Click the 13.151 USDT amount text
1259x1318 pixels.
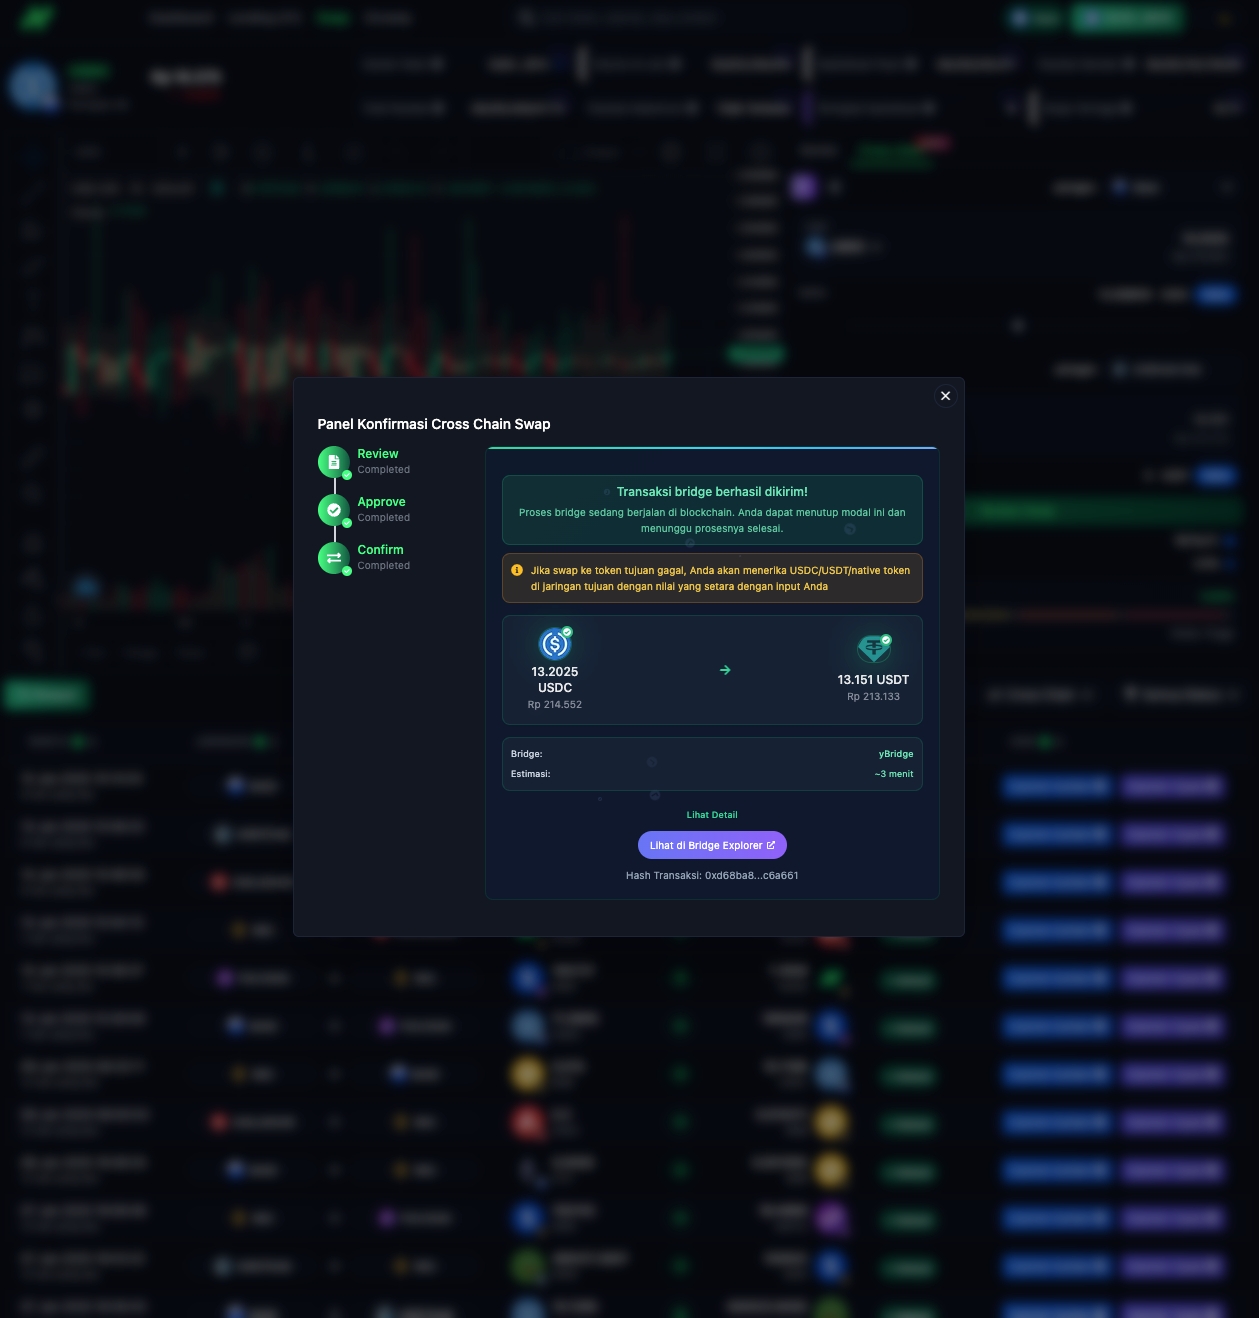(873, 680)
